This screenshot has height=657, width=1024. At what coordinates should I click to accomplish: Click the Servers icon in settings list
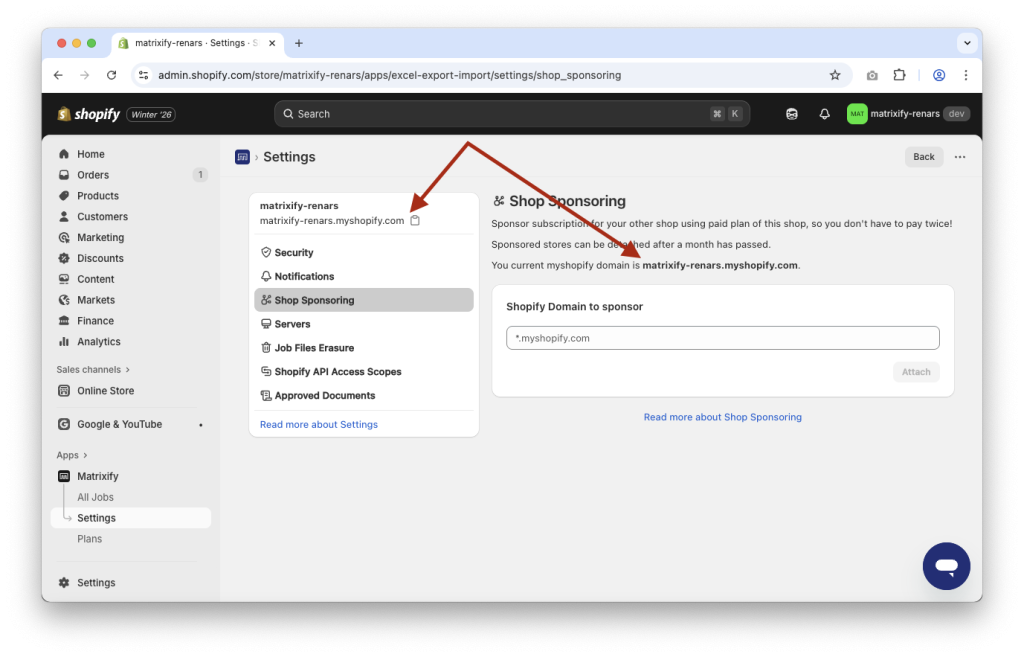265,323
